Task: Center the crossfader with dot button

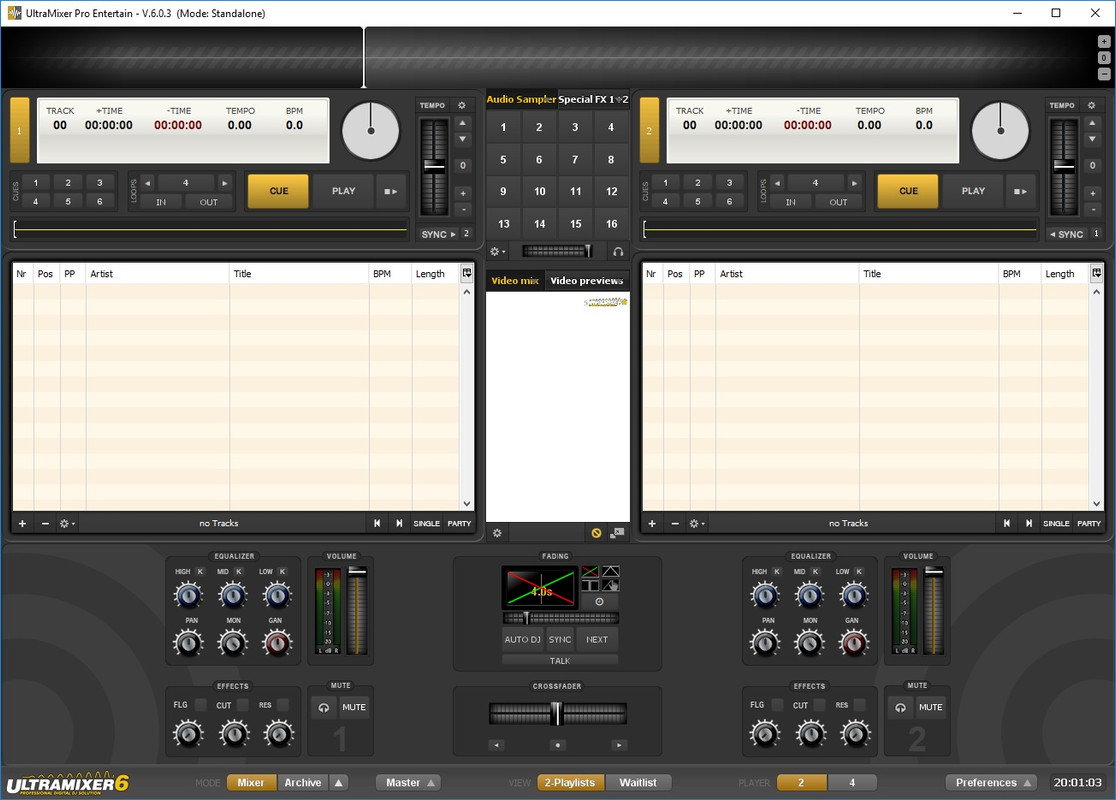Action: (558, 745)
